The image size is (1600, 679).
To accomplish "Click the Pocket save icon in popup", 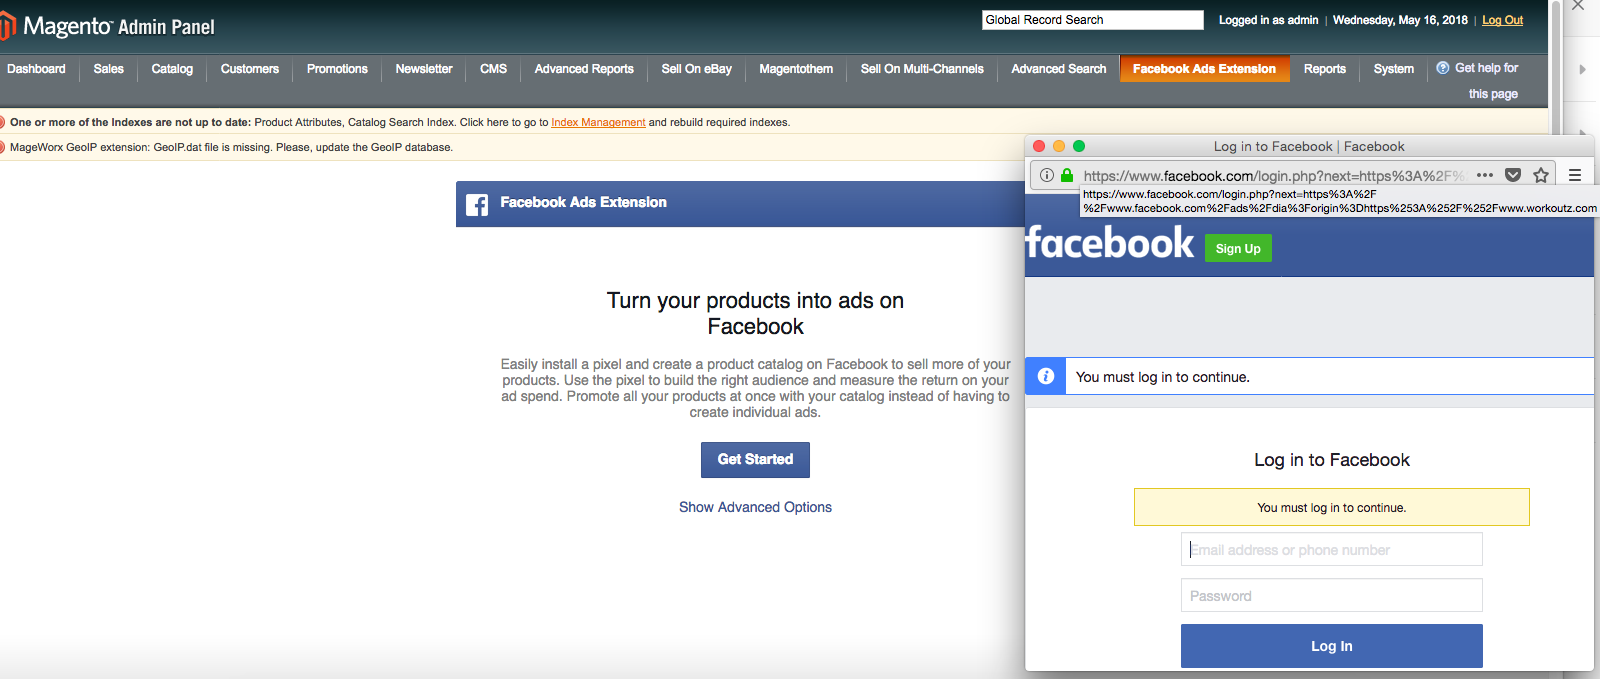I will [x=1513, y=175].
